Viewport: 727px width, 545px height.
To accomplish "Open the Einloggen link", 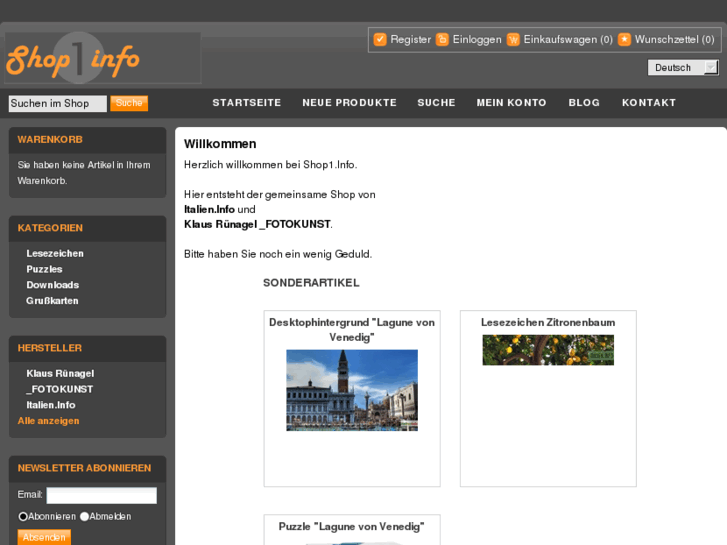I will tap(477, 39).
